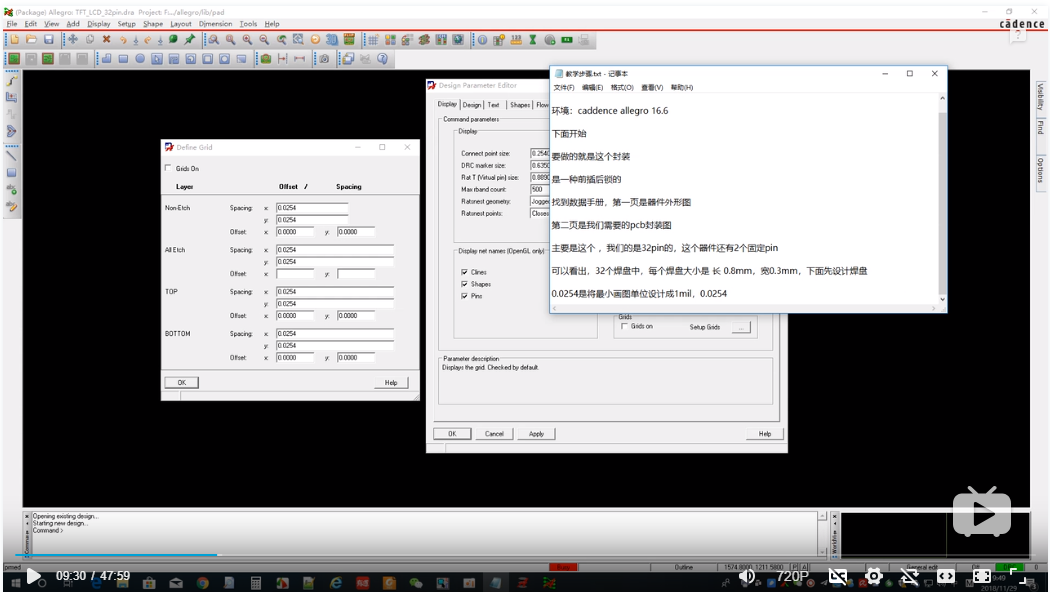Click OK in Define Grid dialog

tap(181, 382)
